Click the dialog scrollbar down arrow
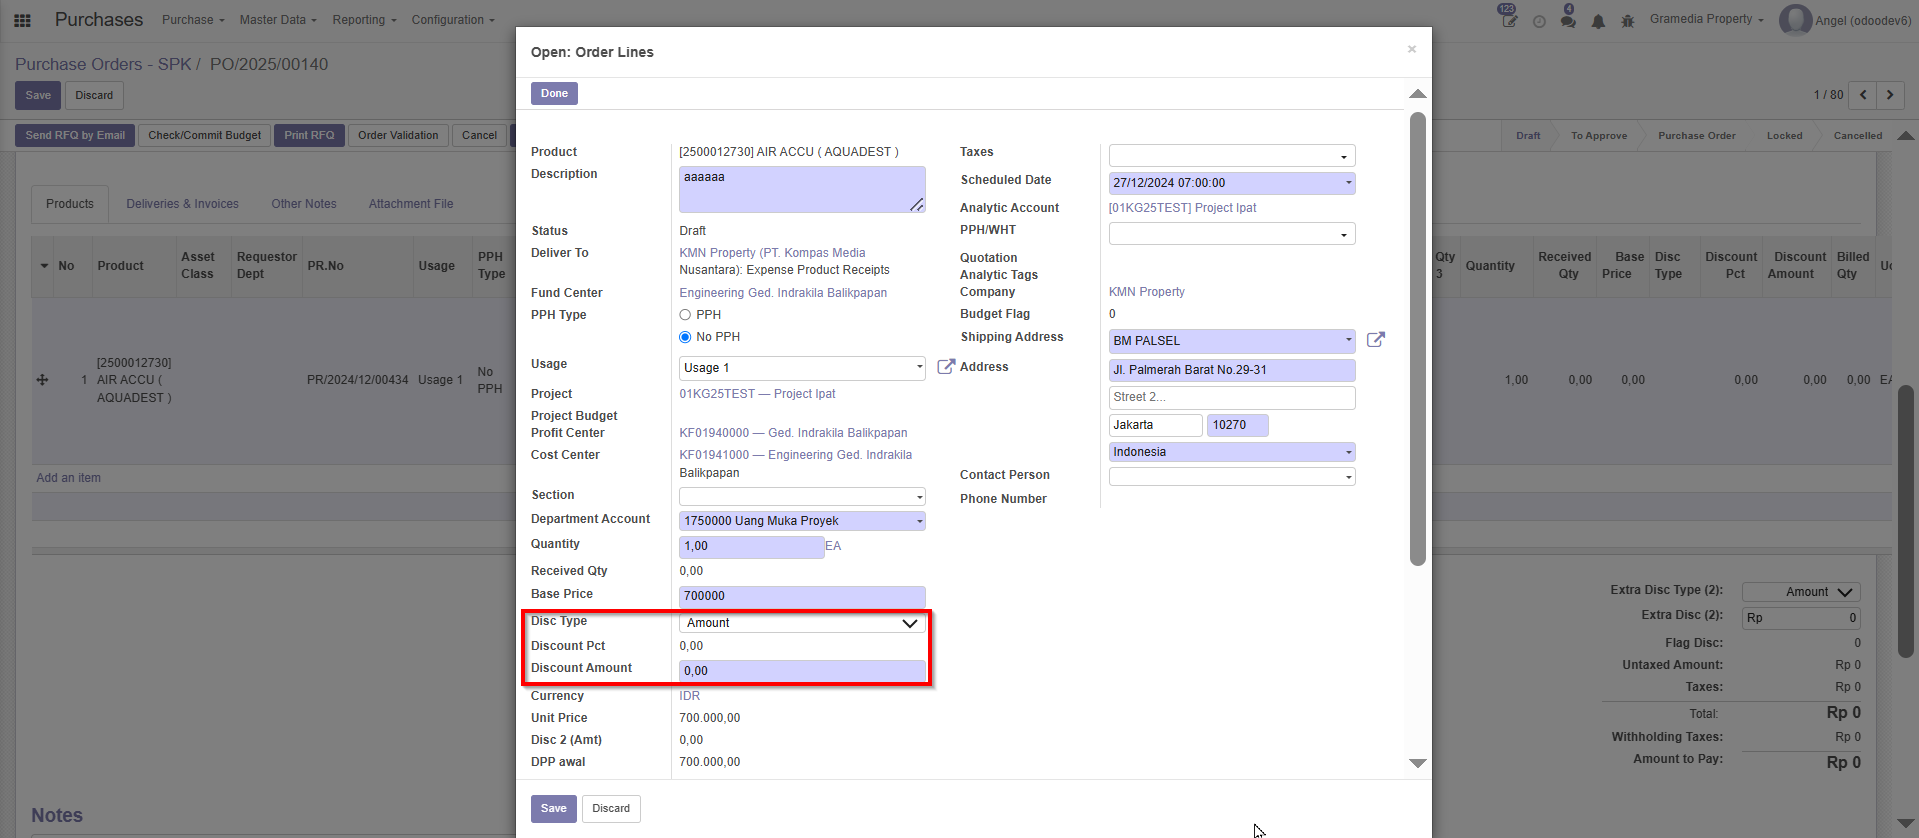 click(1417, 763)
